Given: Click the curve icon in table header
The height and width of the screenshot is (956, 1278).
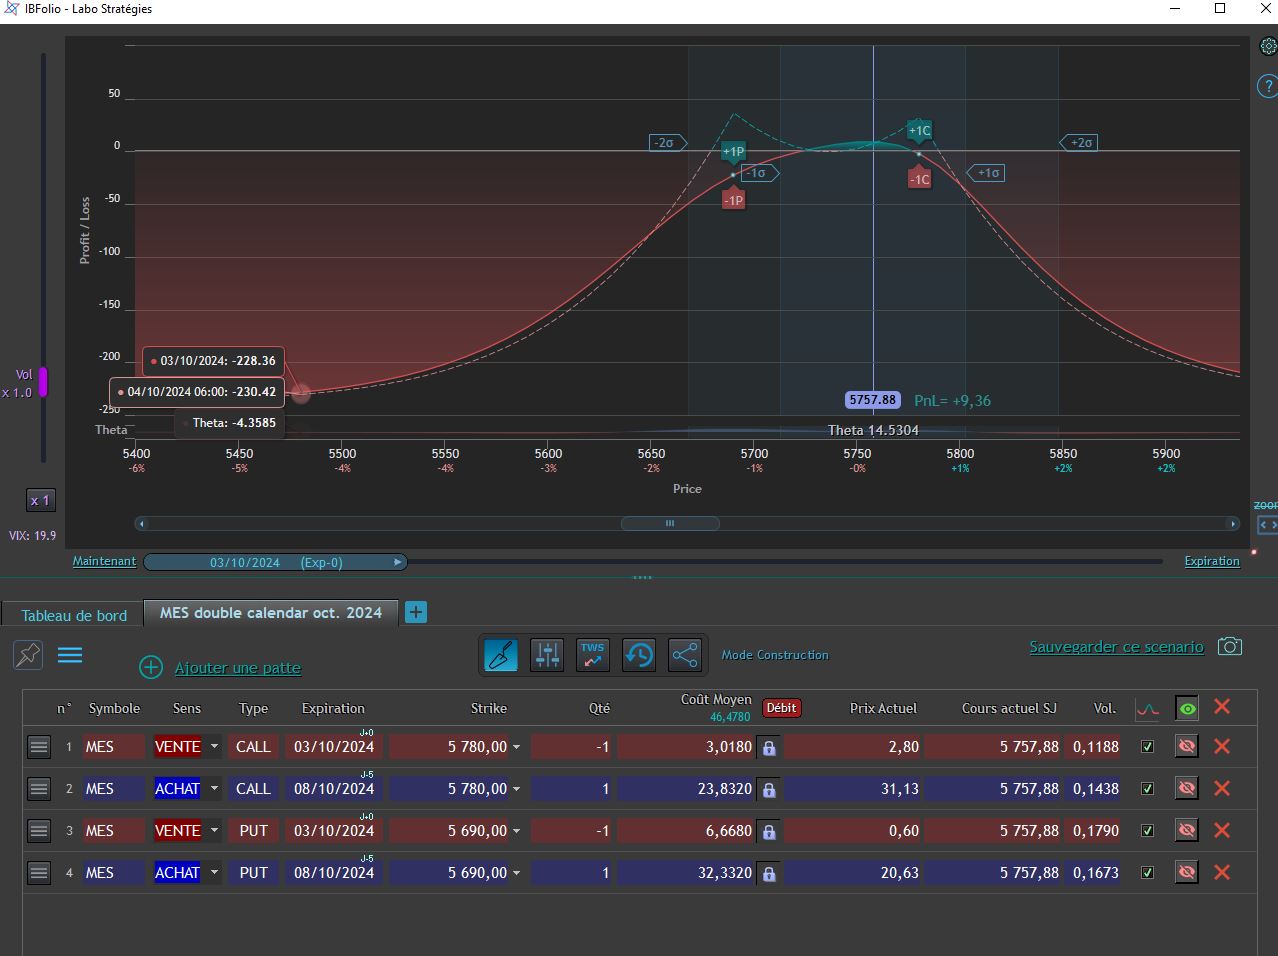Looking at the screenshot, I should pos(1147,709).
